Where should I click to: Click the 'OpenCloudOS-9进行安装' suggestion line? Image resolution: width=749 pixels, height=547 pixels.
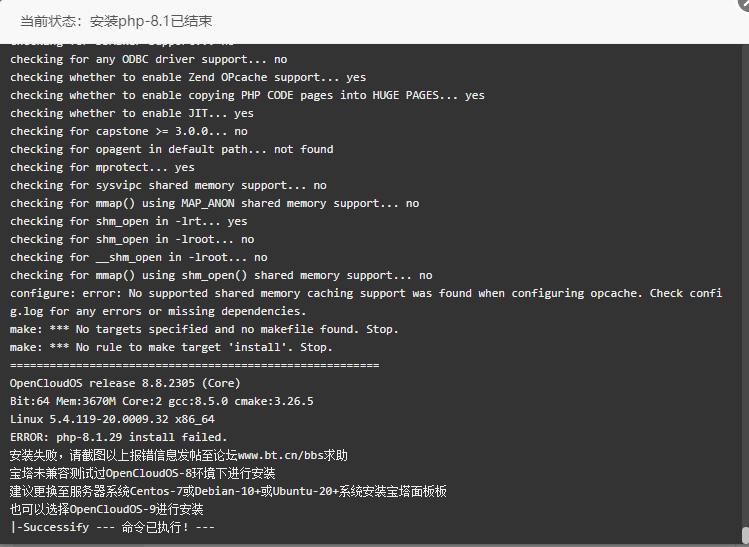(x=107, y=509)
